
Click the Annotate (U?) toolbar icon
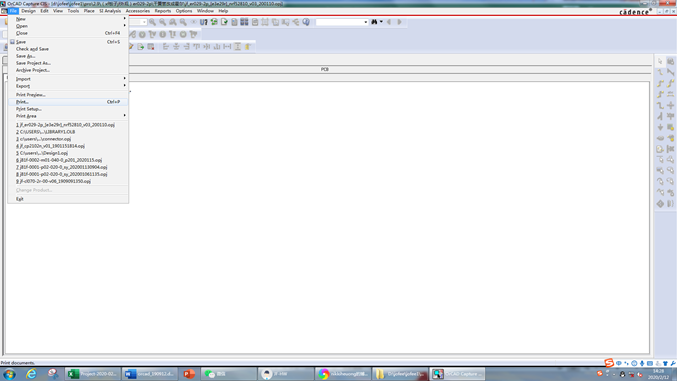(203, 22)
